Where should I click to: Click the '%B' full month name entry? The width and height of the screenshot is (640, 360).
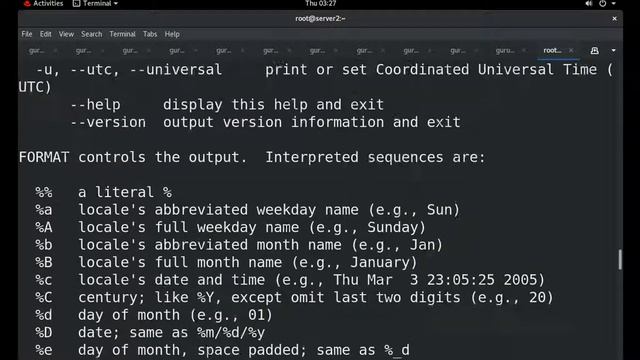click(x=227, y=262)
